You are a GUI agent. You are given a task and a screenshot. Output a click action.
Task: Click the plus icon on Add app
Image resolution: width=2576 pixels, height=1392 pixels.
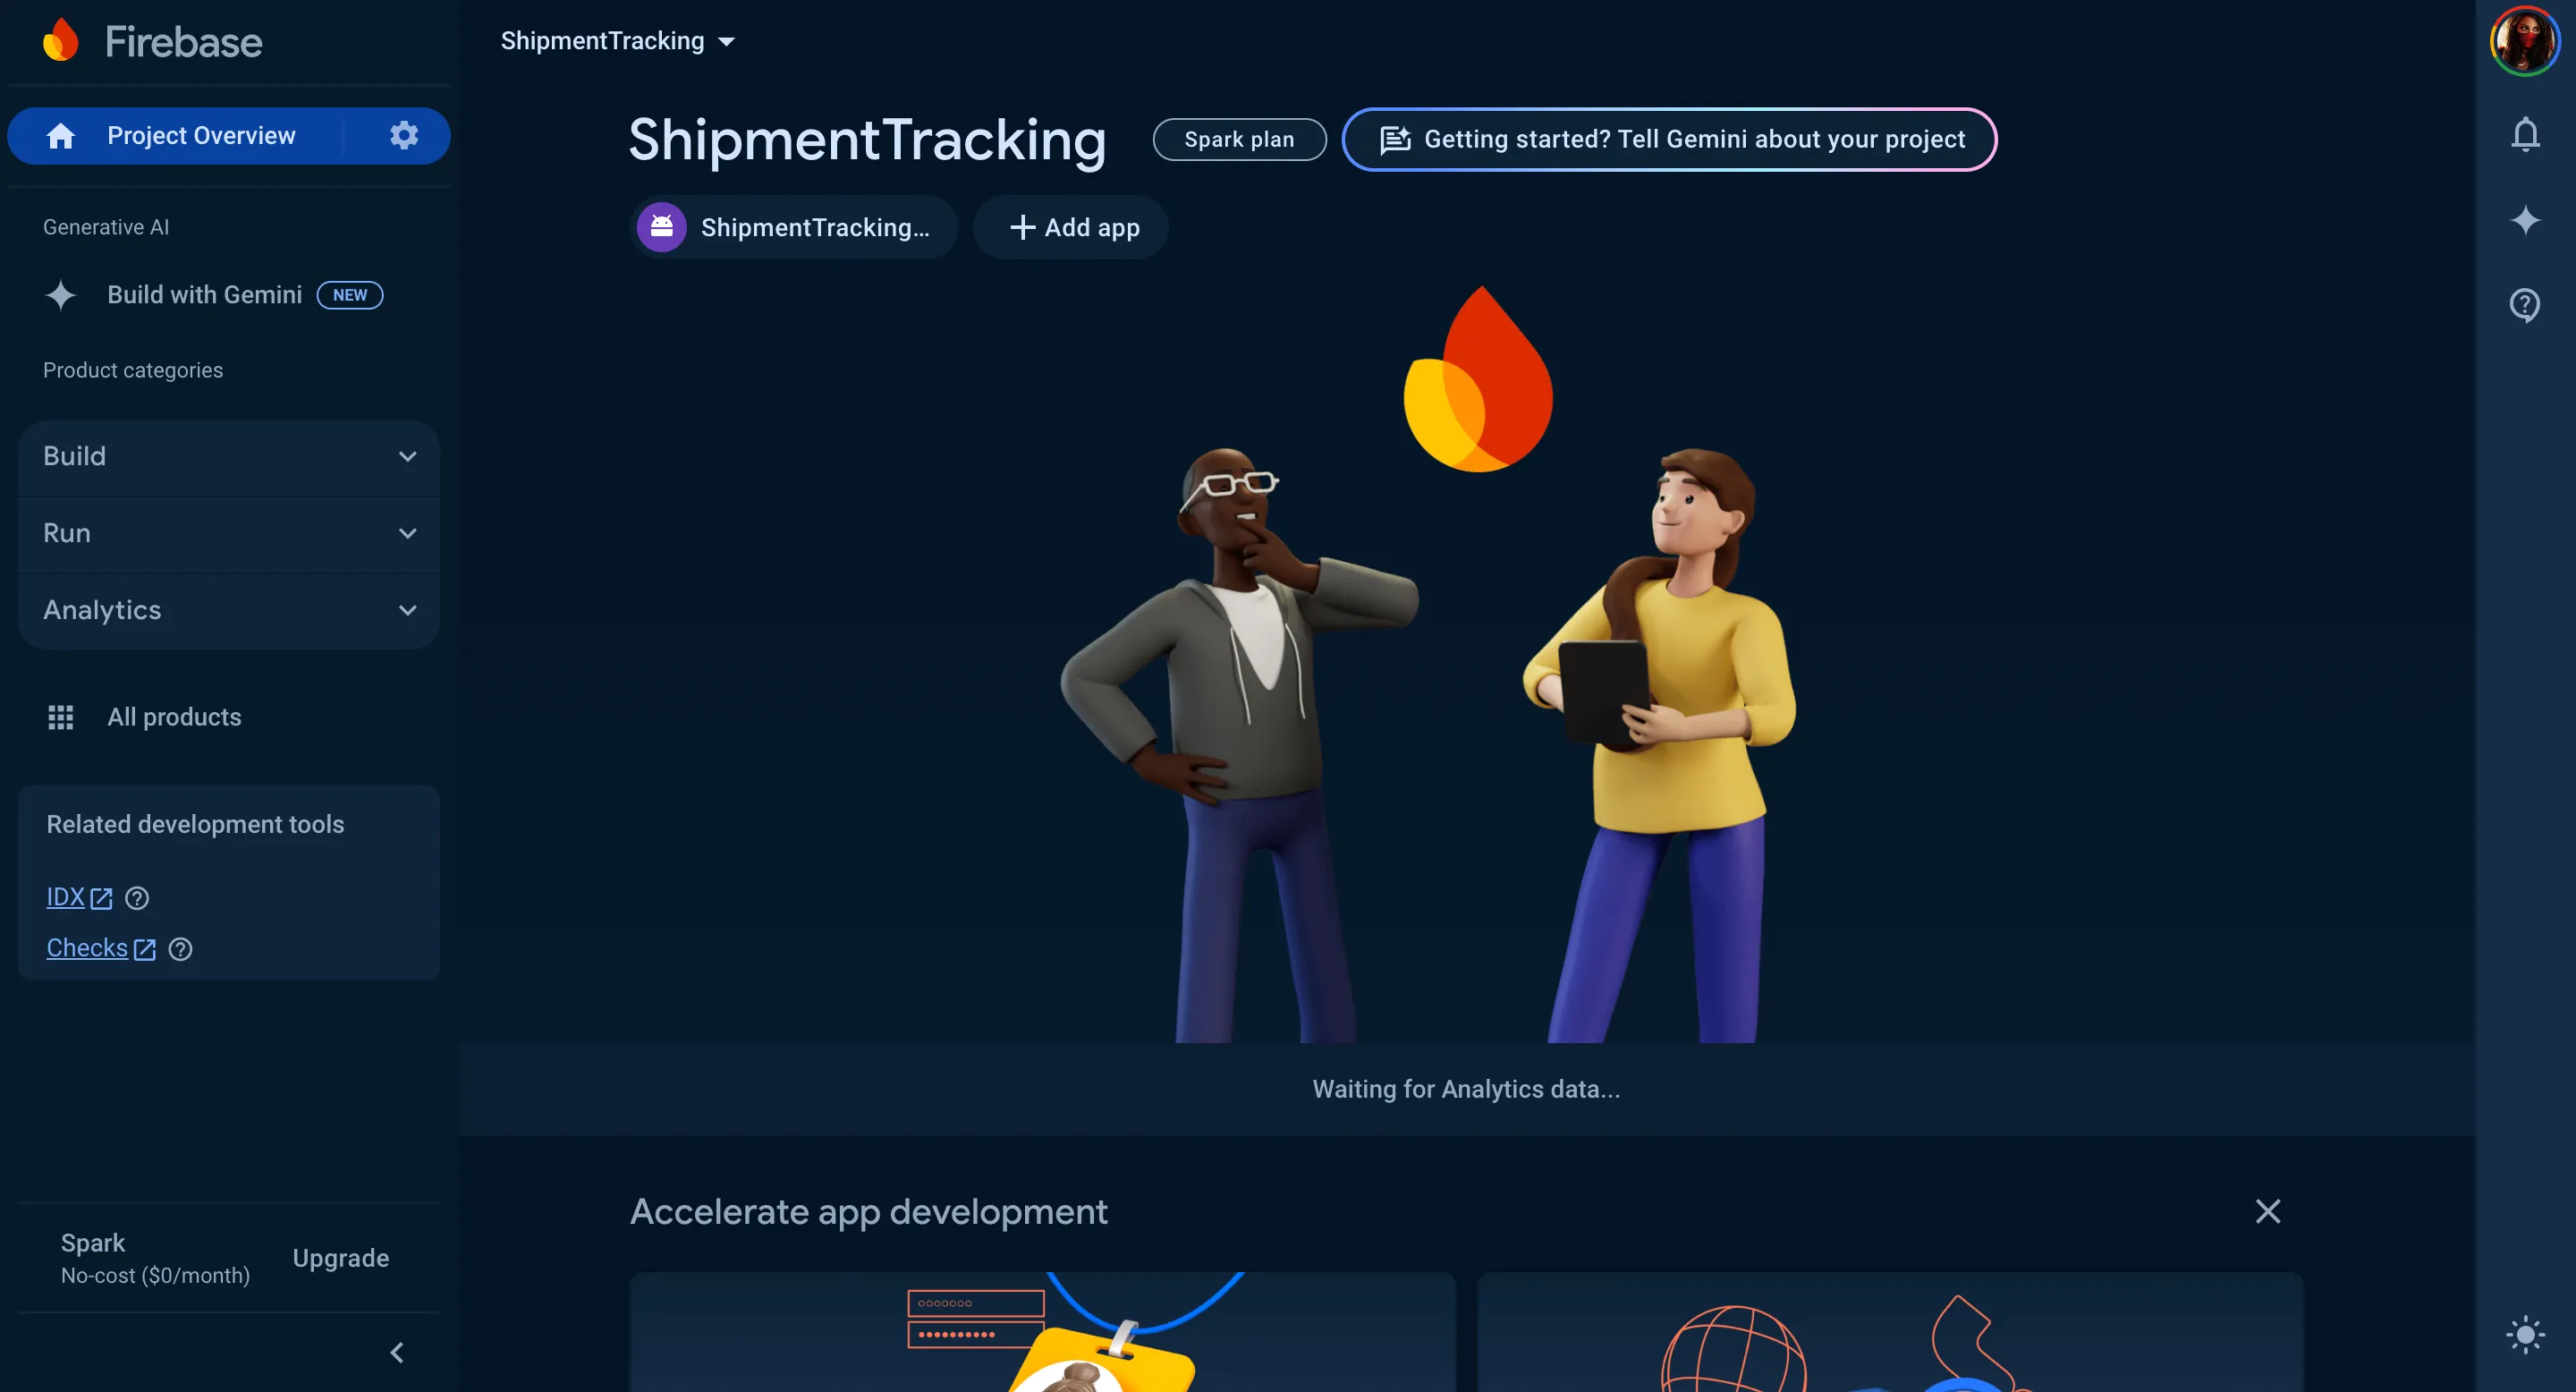pyautogui.click(x=1022, y=228)
